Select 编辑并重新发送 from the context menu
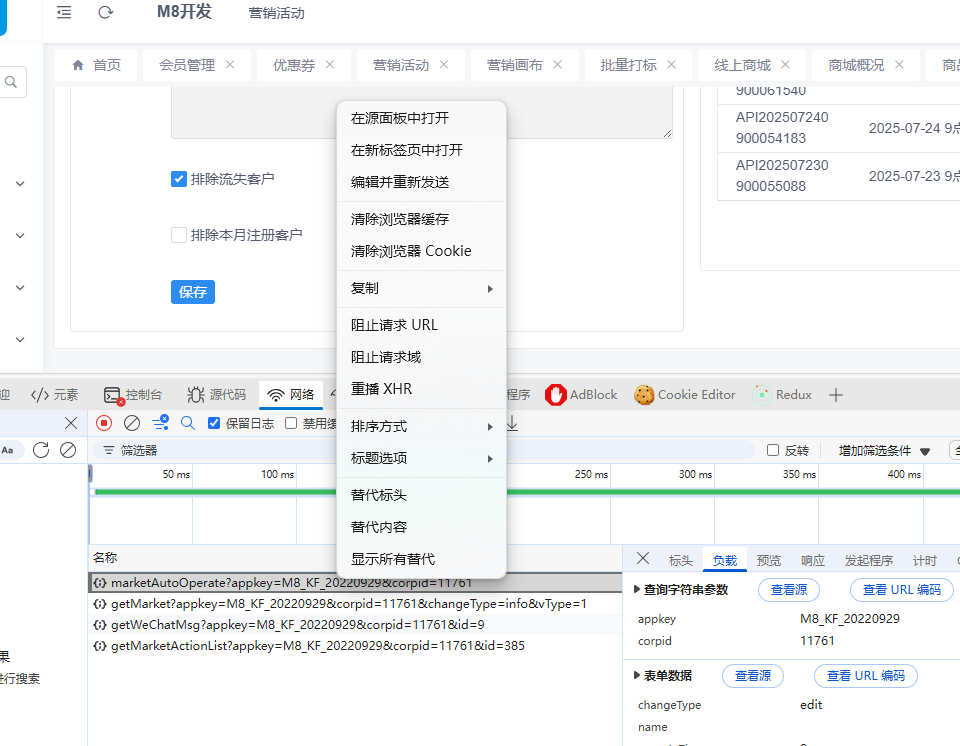 coord(400,182)
